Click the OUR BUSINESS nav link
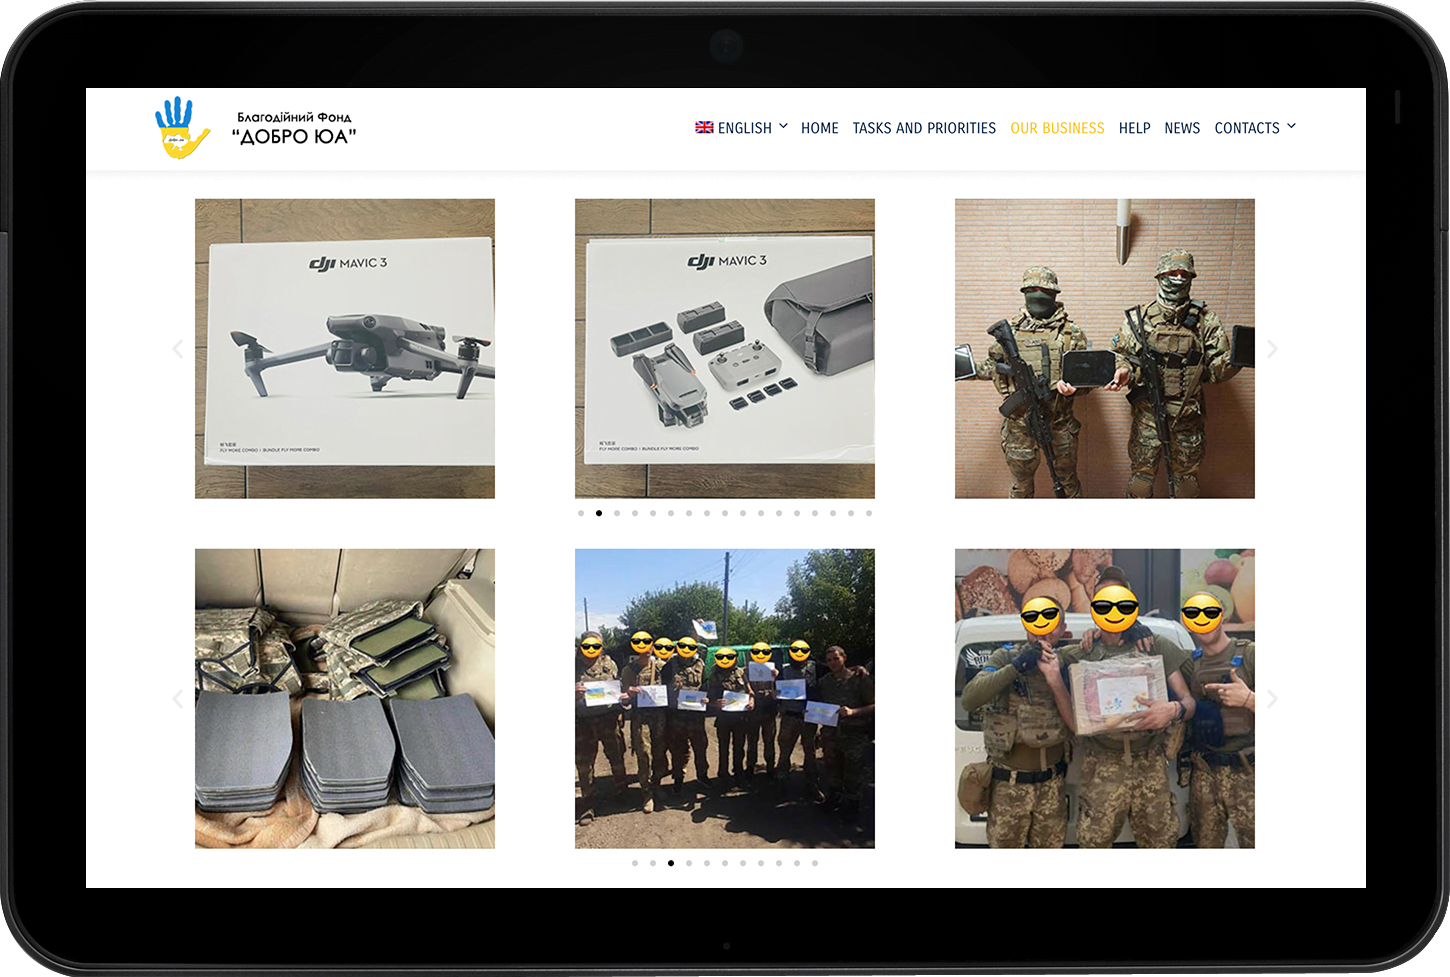1450x977 pixels. point(1057,128)
